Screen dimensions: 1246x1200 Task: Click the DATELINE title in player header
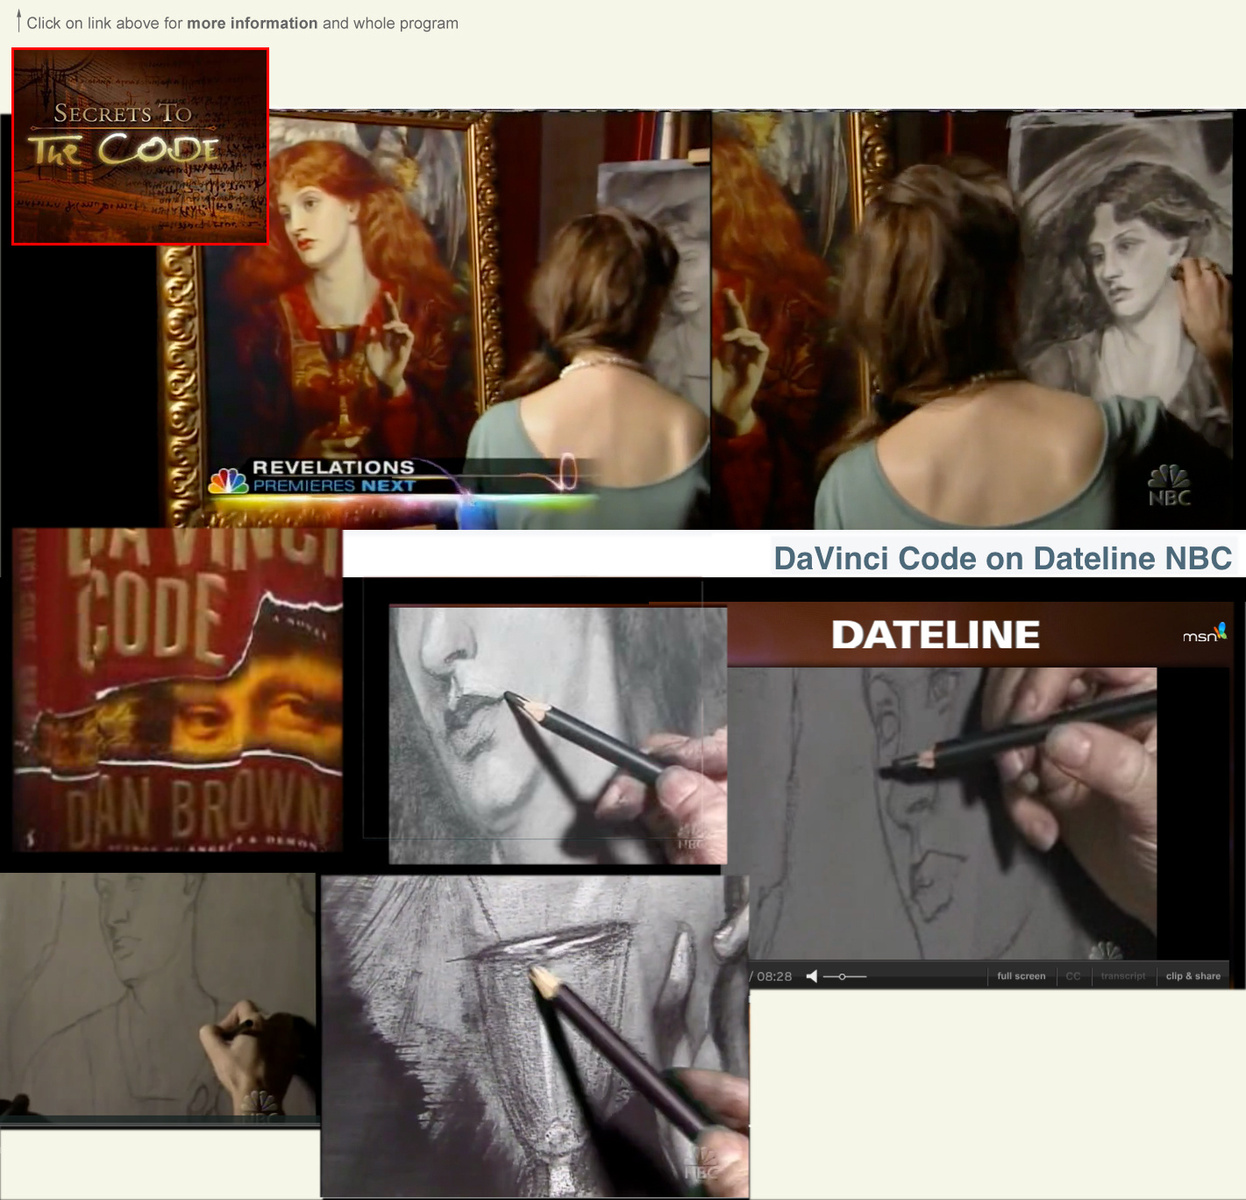tap(936, 635)
